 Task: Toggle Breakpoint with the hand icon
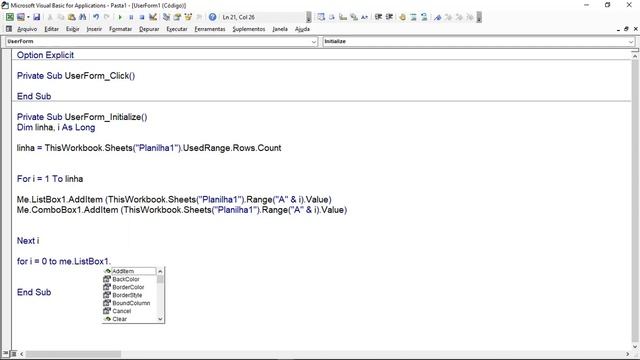tap(402, 17)
